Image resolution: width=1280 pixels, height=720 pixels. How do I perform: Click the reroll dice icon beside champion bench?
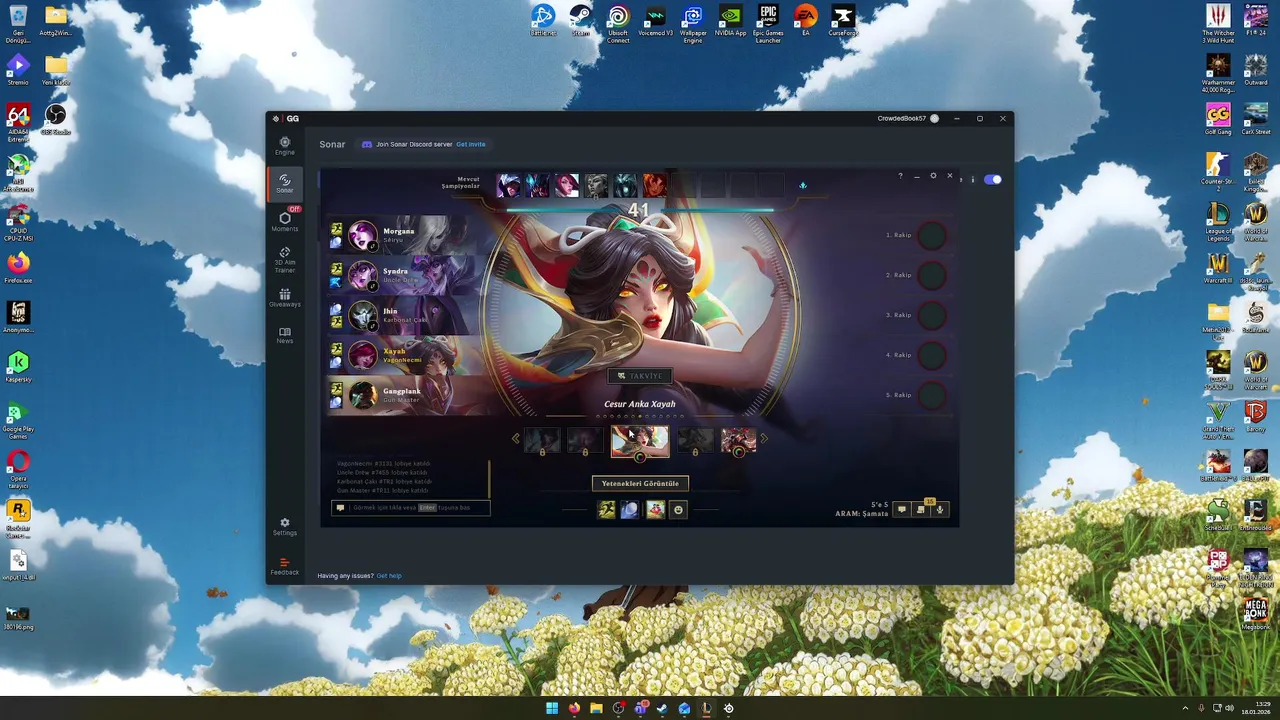tap(802, 185)
